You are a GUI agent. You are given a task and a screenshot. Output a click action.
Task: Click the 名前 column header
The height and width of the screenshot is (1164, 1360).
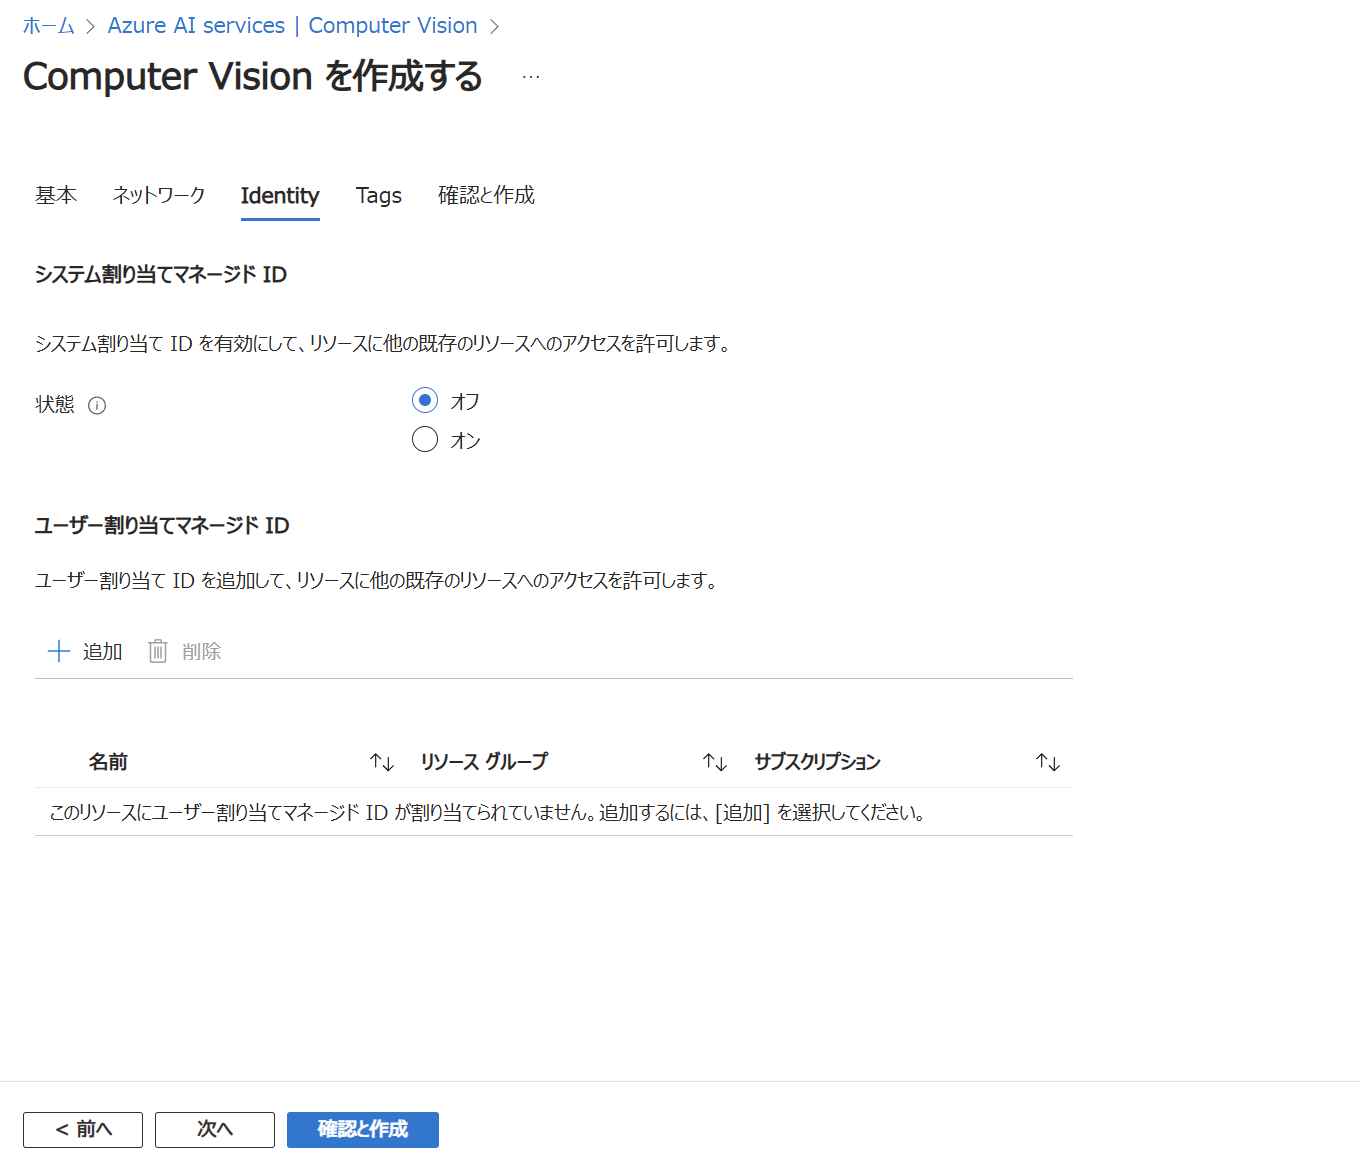(108, 762)
